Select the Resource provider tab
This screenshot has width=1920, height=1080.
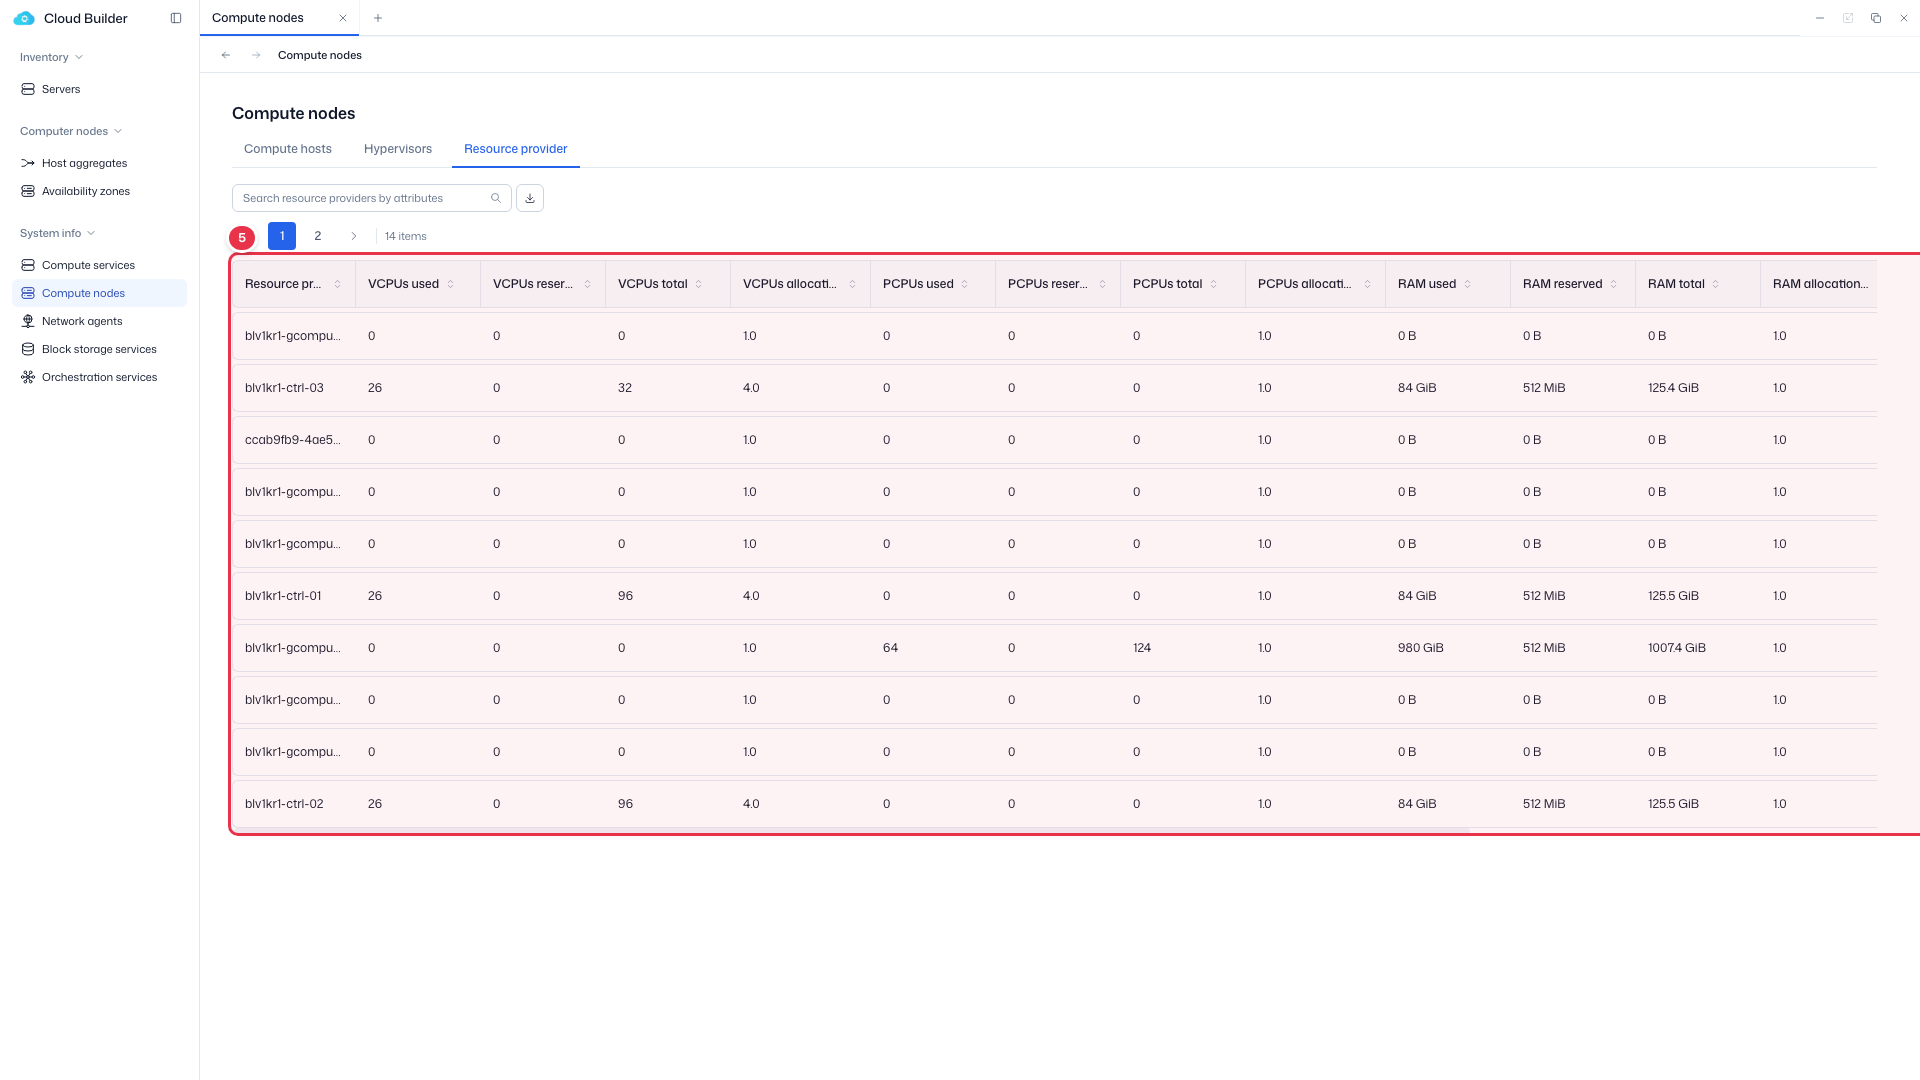tap(516, 149)
